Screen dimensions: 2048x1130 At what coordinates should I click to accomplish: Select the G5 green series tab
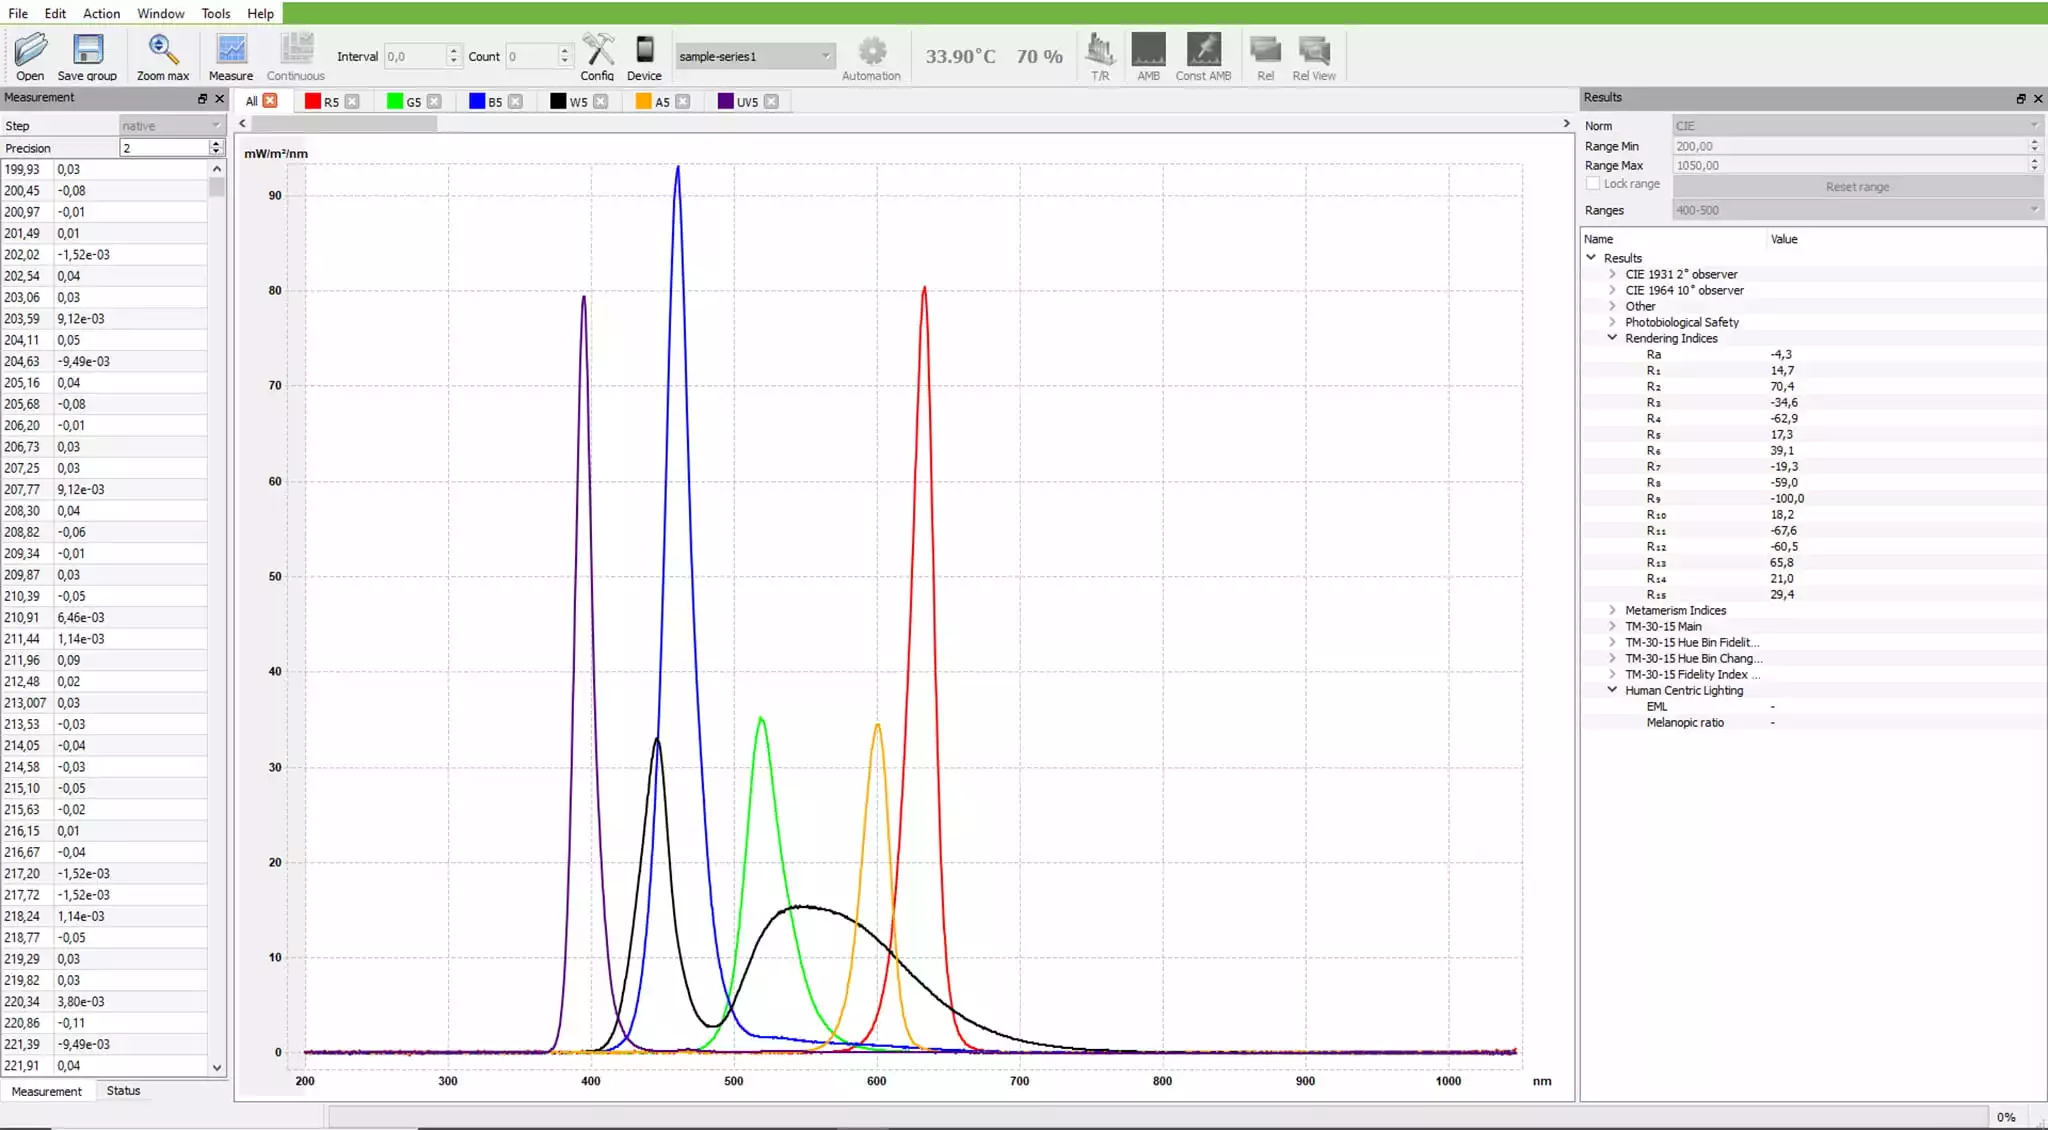pyautogui.click(x=413, y=102)
